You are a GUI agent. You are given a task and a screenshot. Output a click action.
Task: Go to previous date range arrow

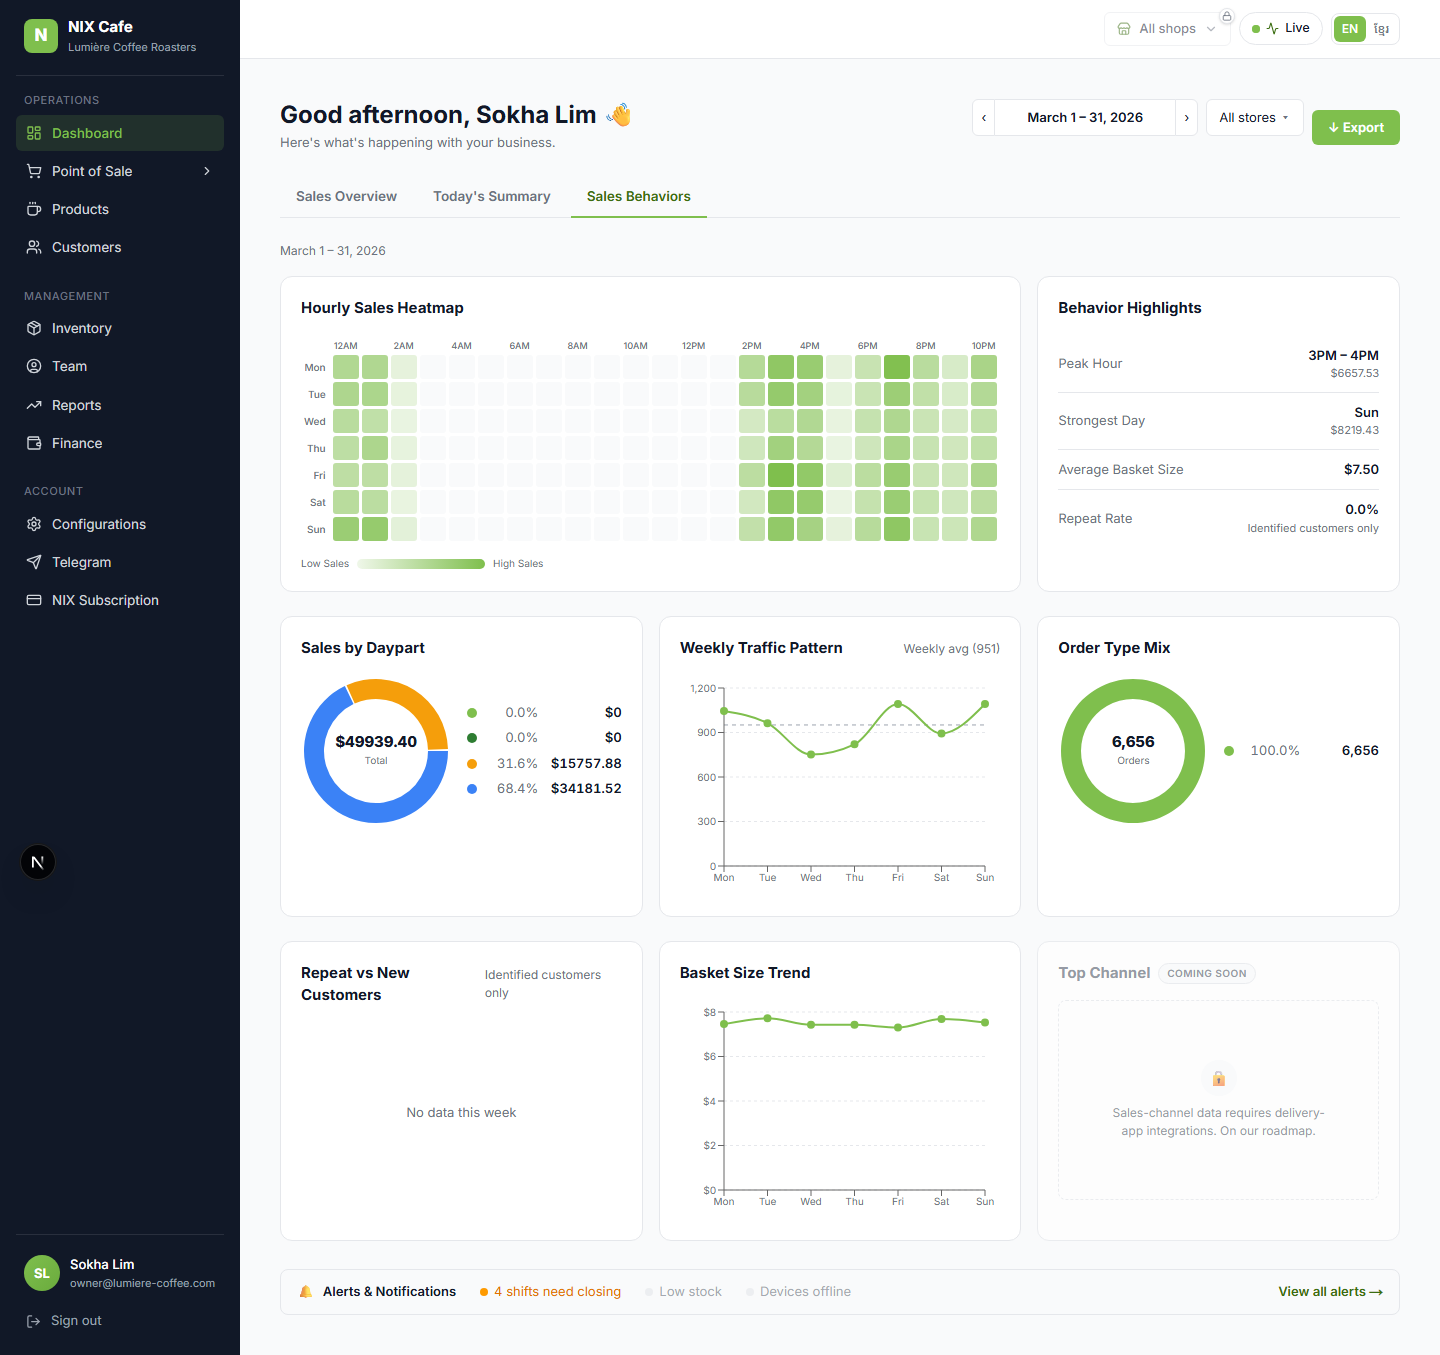pyautogui.click(x=984, y=117)
